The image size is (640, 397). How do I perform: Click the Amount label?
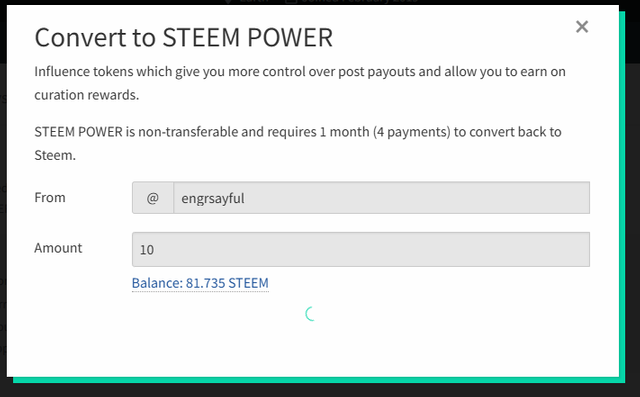(58, 248)
